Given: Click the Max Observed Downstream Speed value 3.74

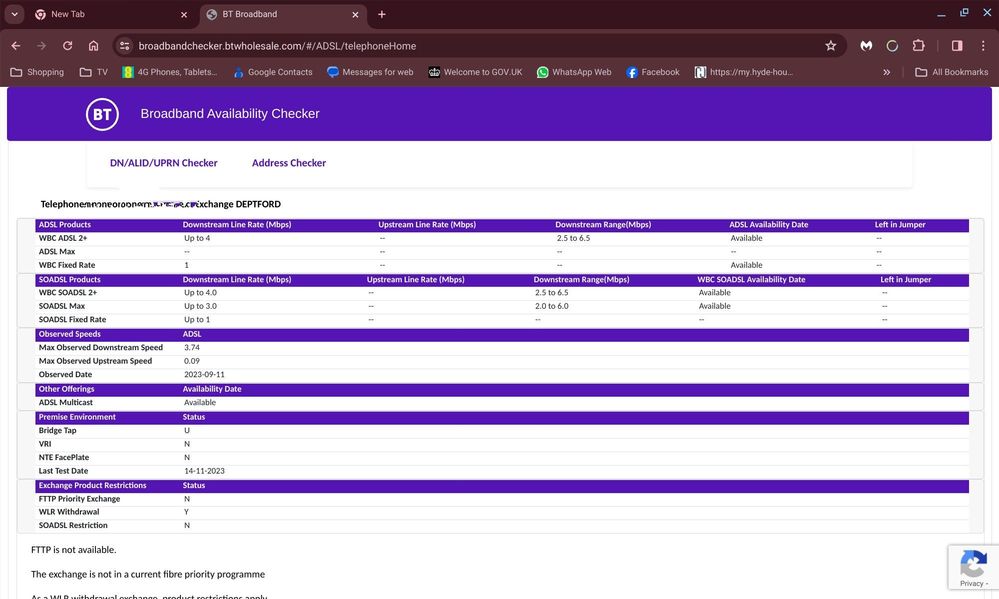Looking at the screenshot, I should tap(192, 347).
